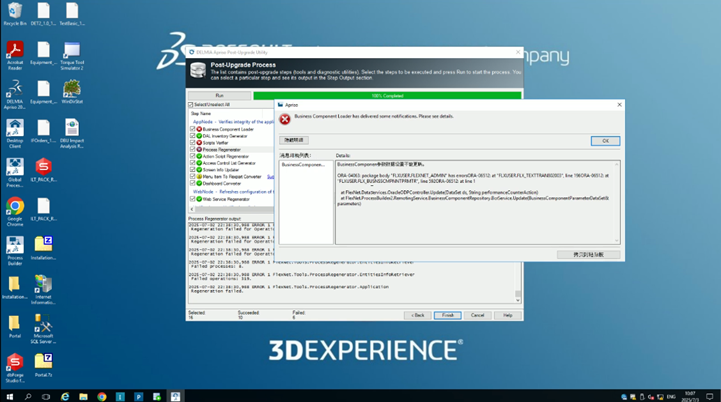Uncheck the Web Service Regenerator checkbox
Viewport: 721px width, 402px height.
tap(193, 199)
